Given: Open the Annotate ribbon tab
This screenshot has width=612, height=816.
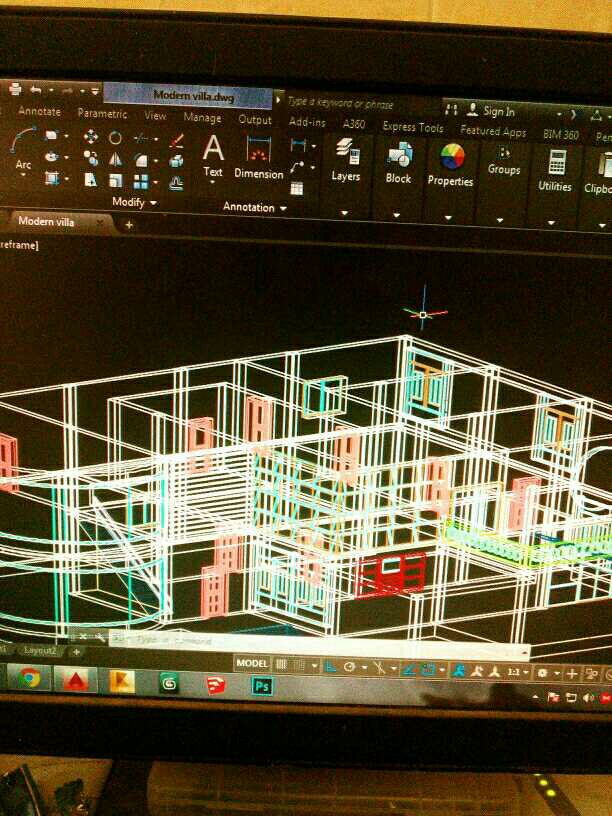Looking at the screenshot, I should click(x=40, y=111).
